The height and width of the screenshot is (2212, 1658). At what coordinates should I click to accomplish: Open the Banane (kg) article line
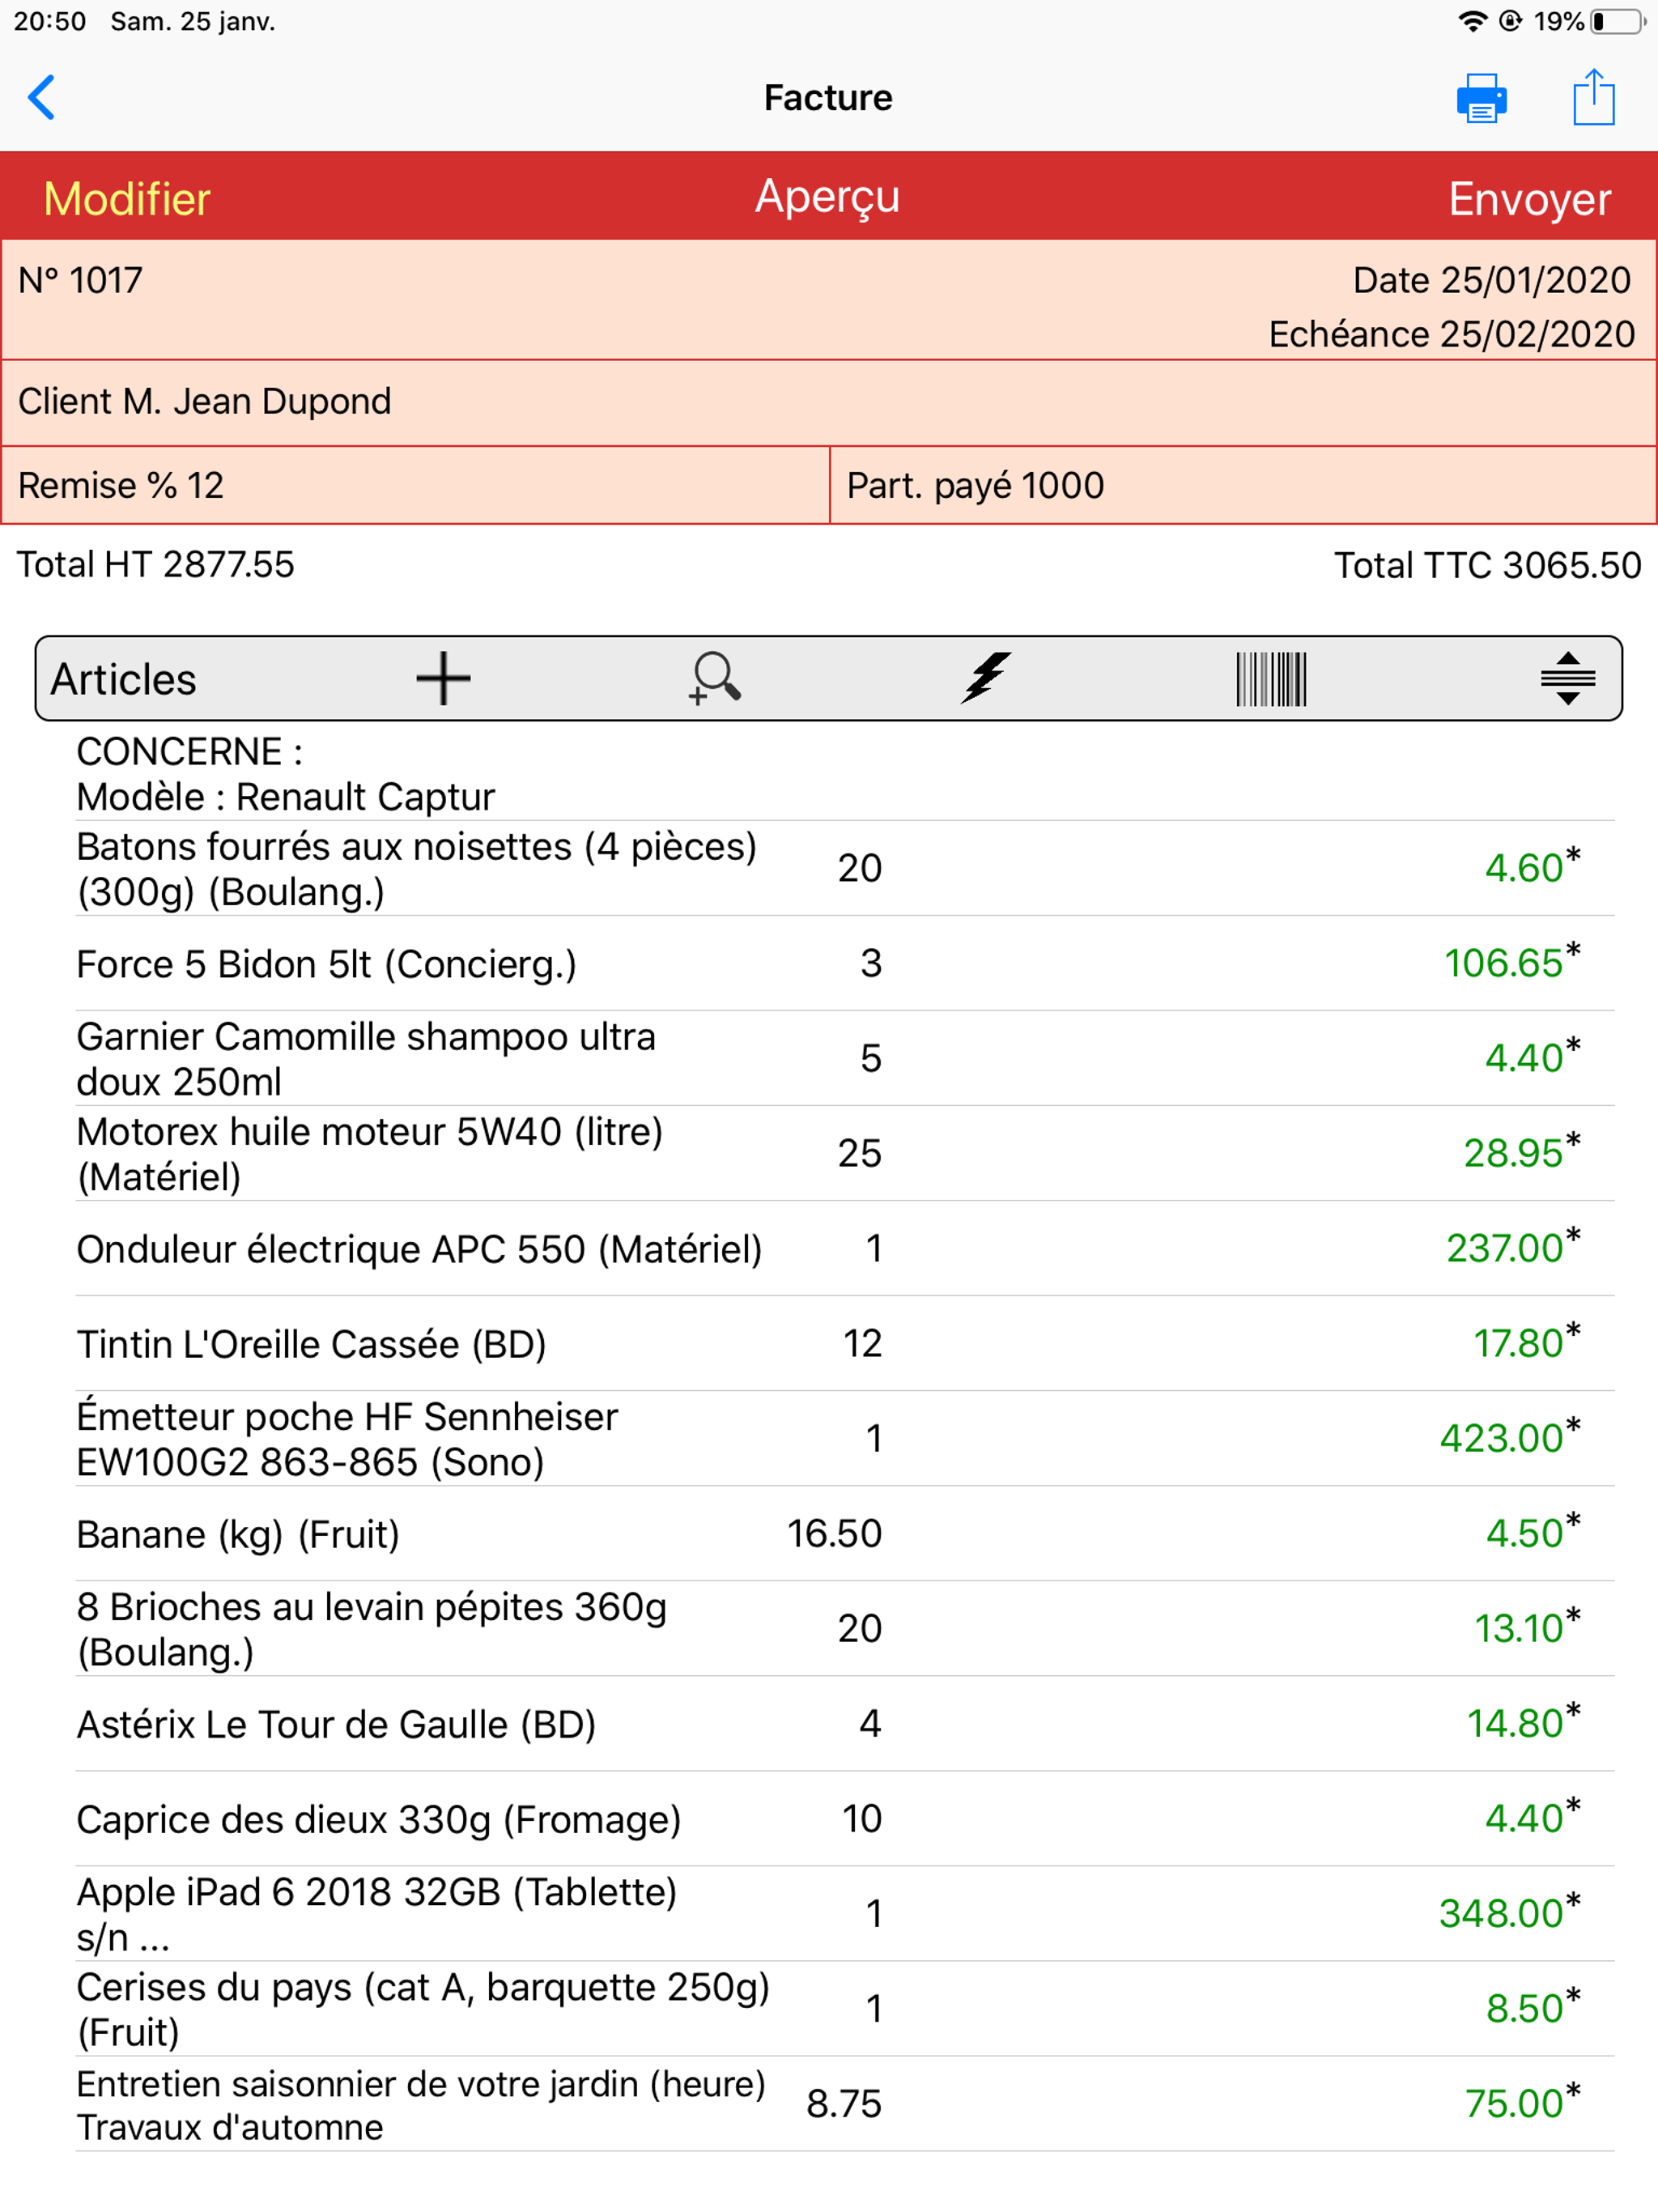(238, 1534)
